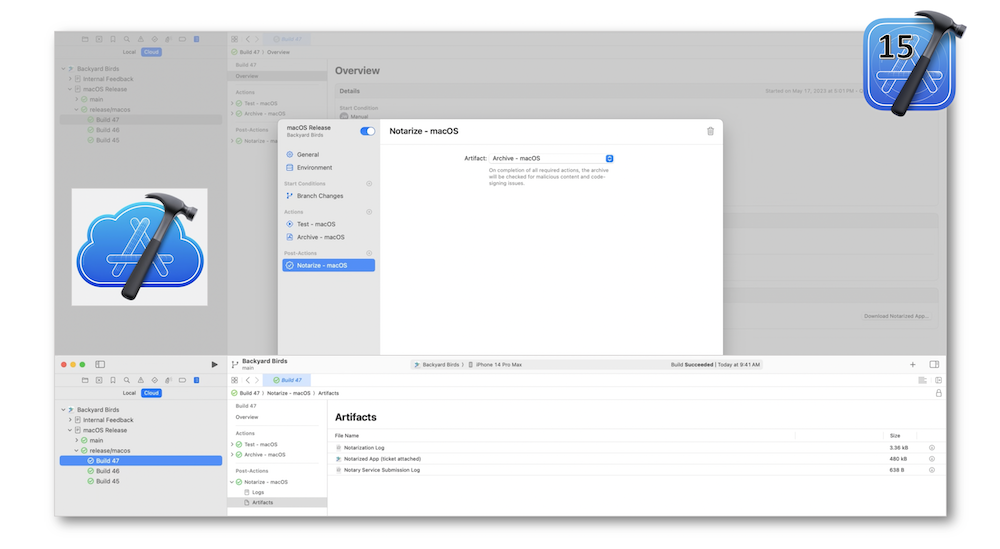Screen dimensions: 1000x549
Task: Click Notarize - macOS breadcrumb in lower window
Action: pyautogui.click(x=288, y=393)
